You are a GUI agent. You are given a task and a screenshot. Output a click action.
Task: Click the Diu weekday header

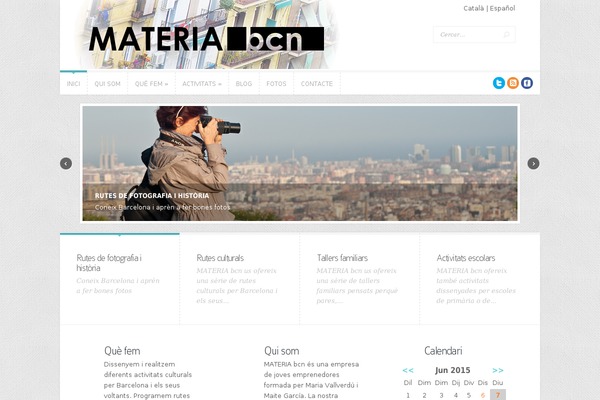(498, 382)
